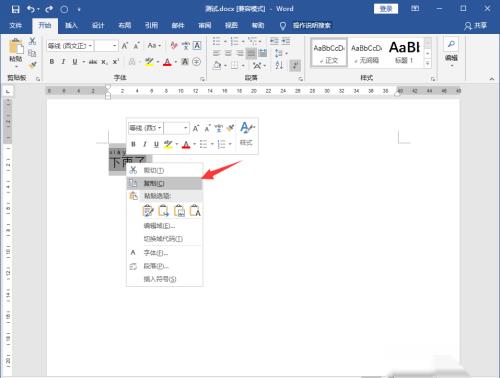Viewport: 500px width, 378px height.
Task: Choose Merge Formatting paste option
Action: [x=164, y=211]
